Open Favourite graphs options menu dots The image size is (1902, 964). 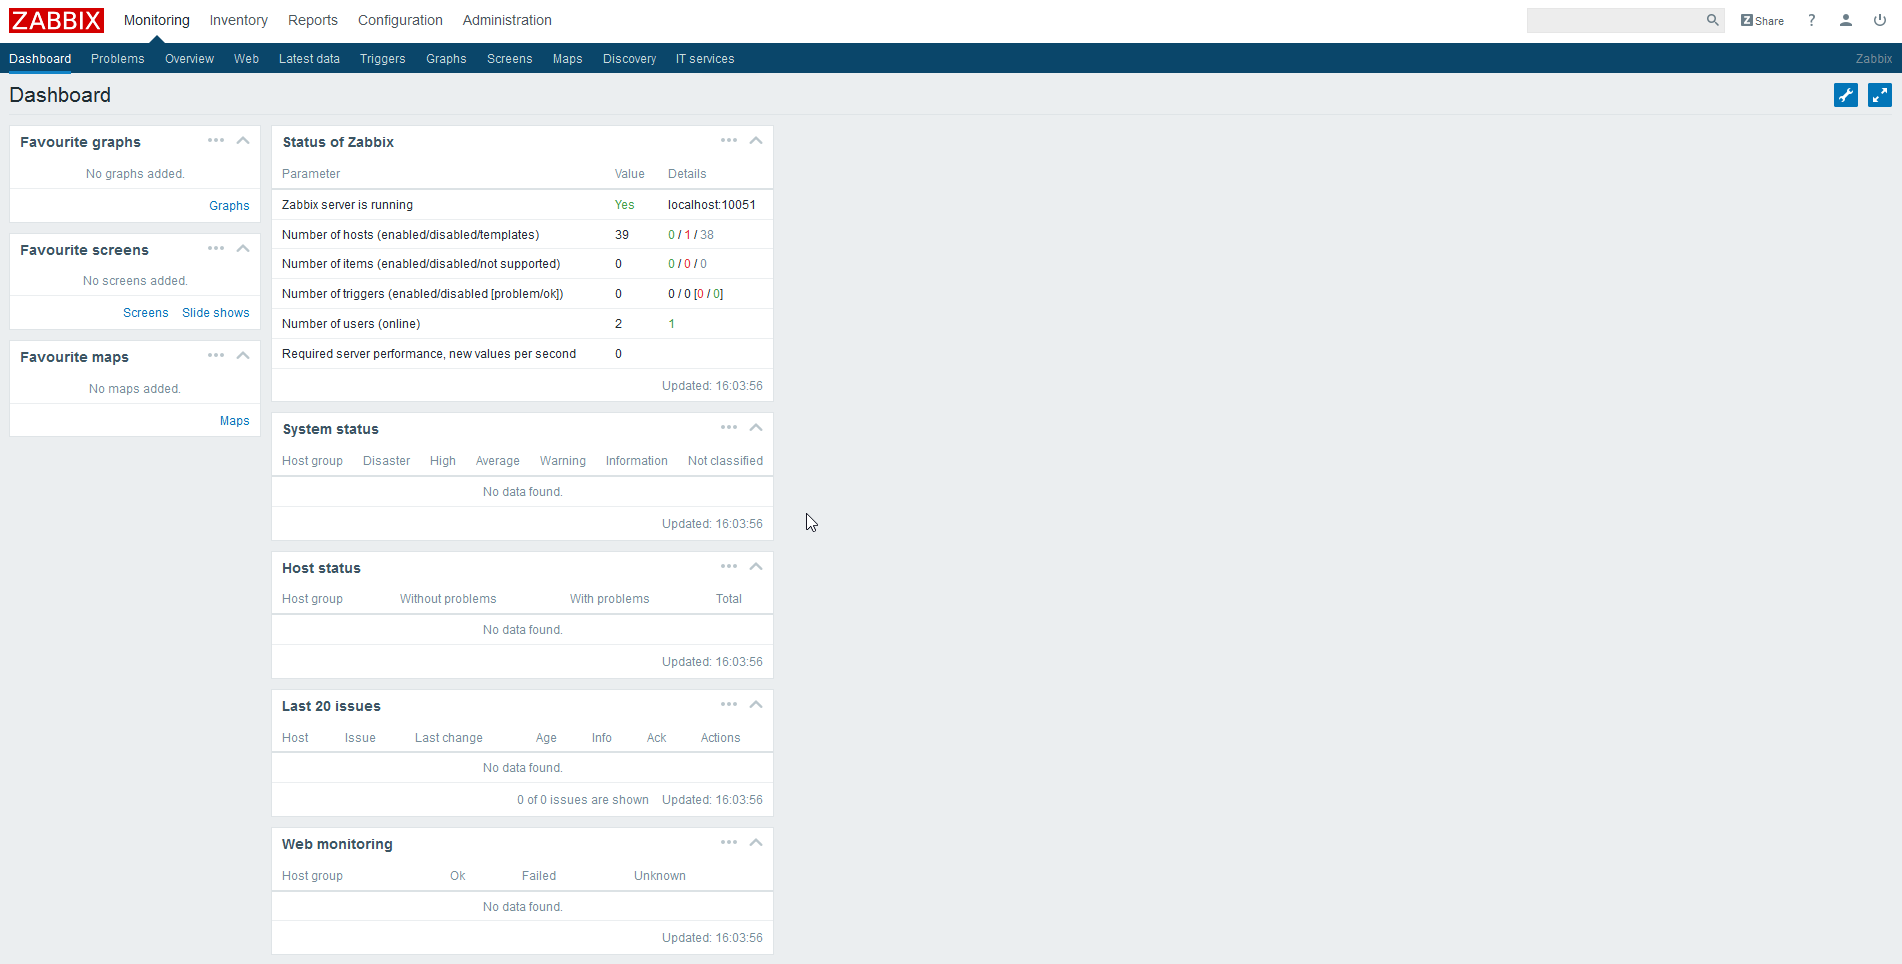pyautogui.click(x=216, y=141)
